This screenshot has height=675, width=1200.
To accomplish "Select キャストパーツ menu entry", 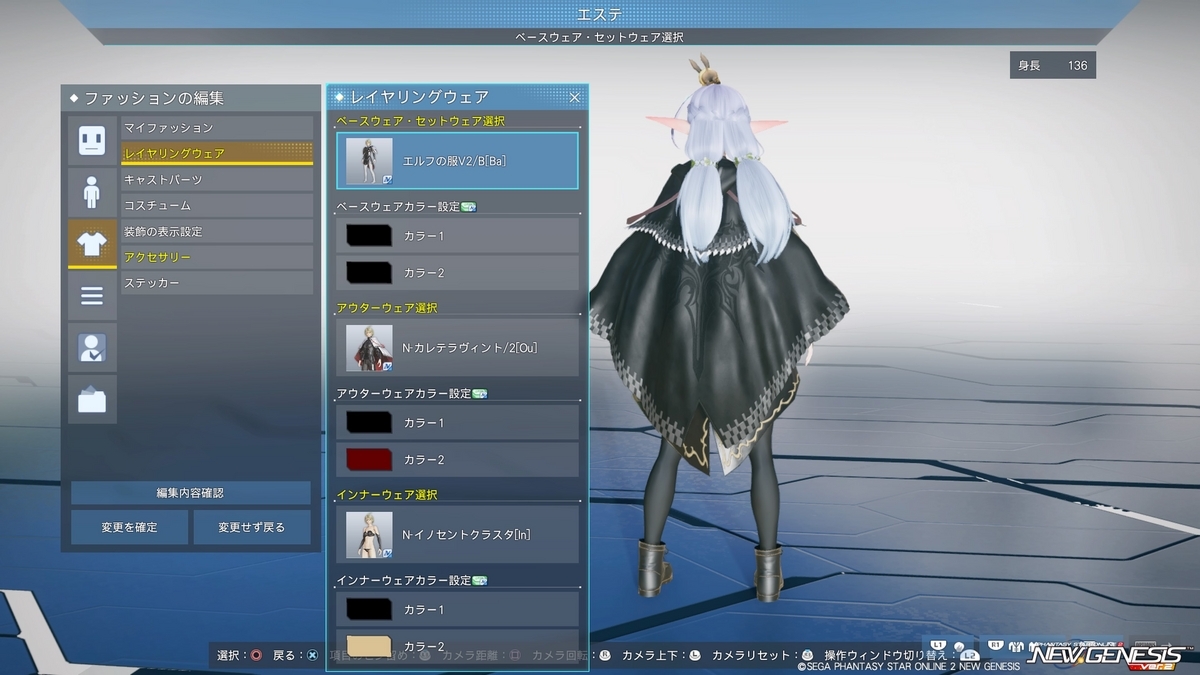I will 217,179.
